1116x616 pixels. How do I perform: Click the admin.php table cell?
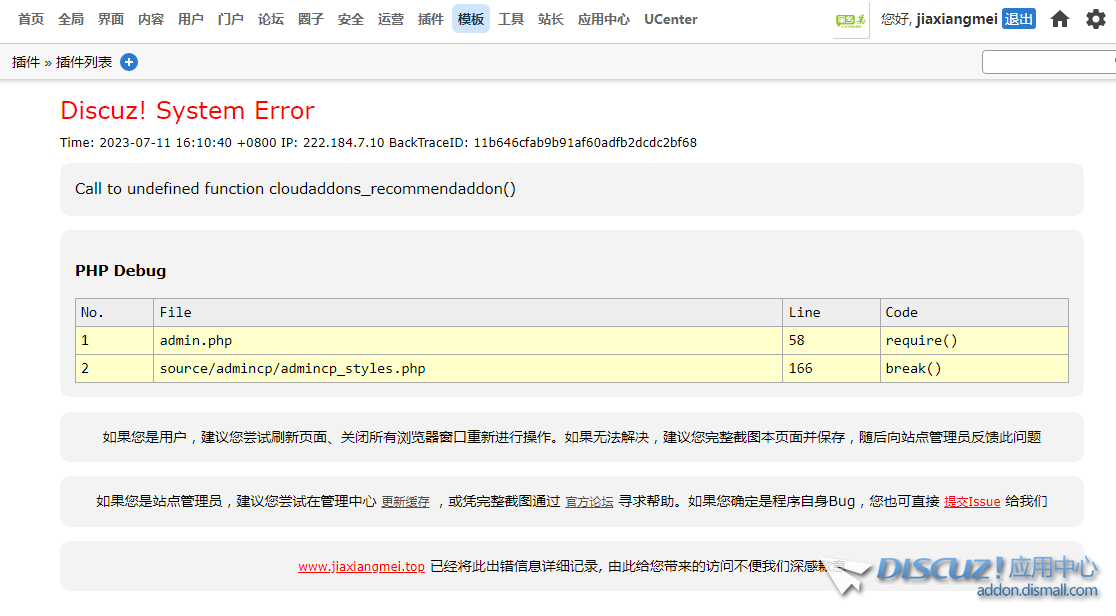click(x=468, y=340)
